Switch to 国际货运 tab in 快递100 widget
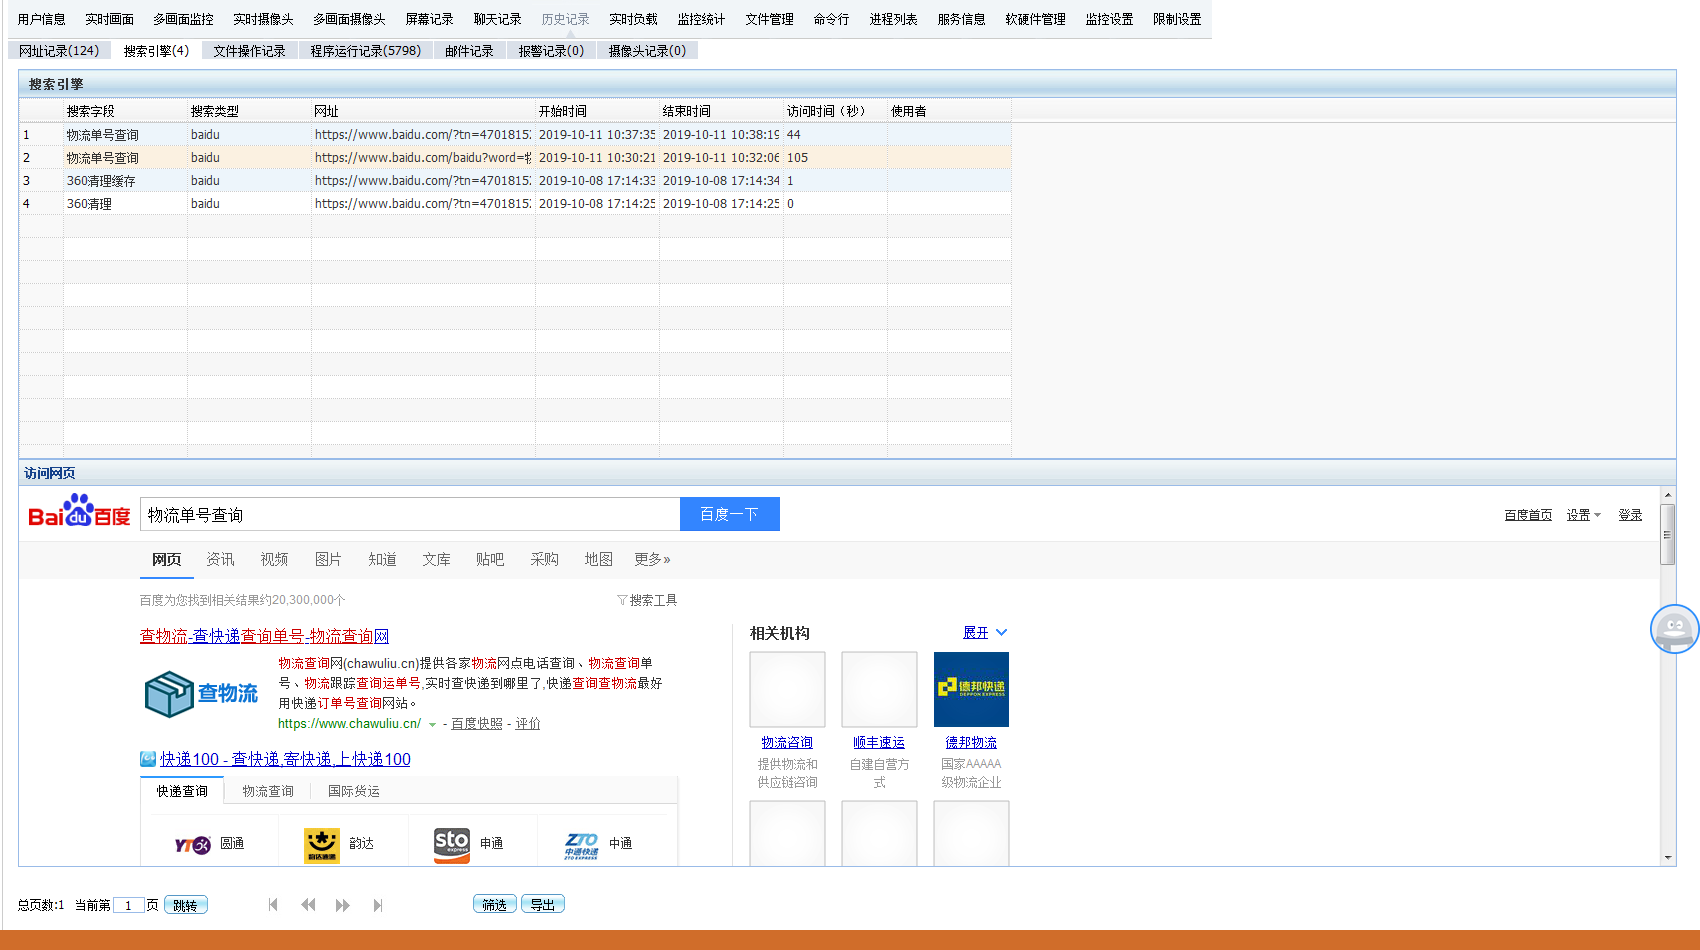This screenshot has width=1700, height=950. coord(354,791)
